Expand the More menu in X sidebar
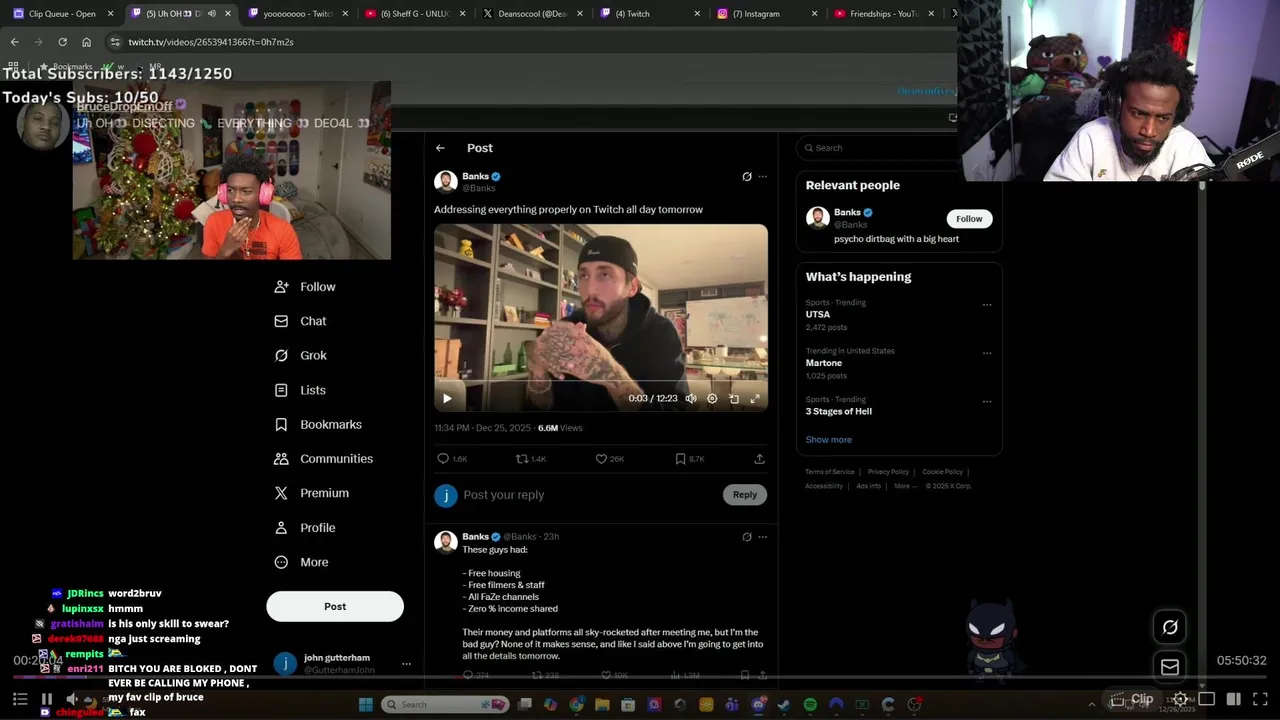The image size is (1280, 720). [x=301, y=562]
